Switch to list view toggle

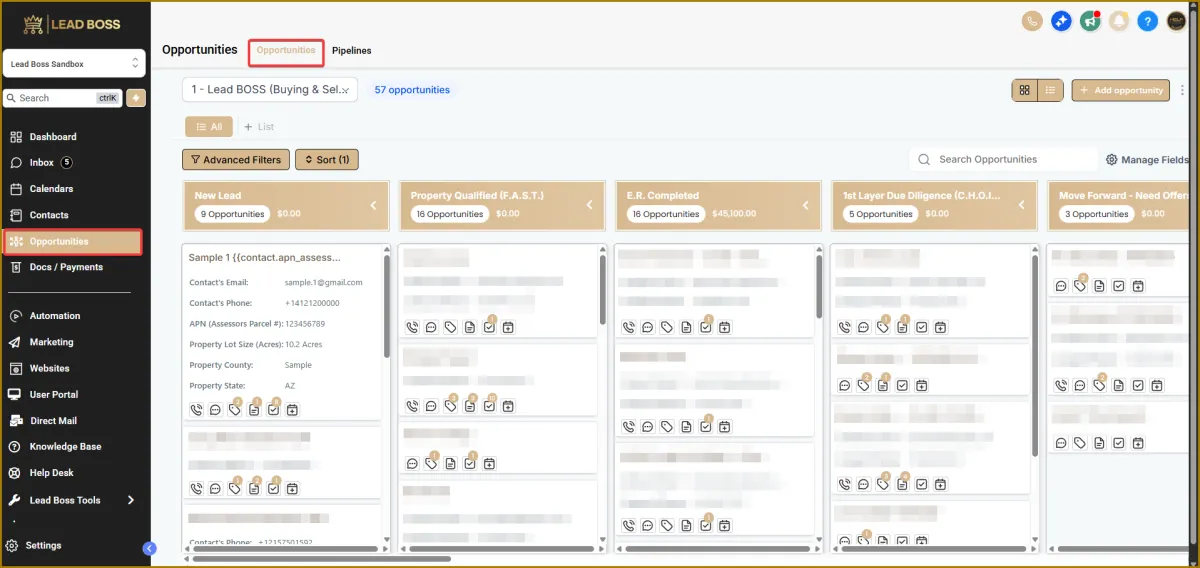[x=1050, y=90]
